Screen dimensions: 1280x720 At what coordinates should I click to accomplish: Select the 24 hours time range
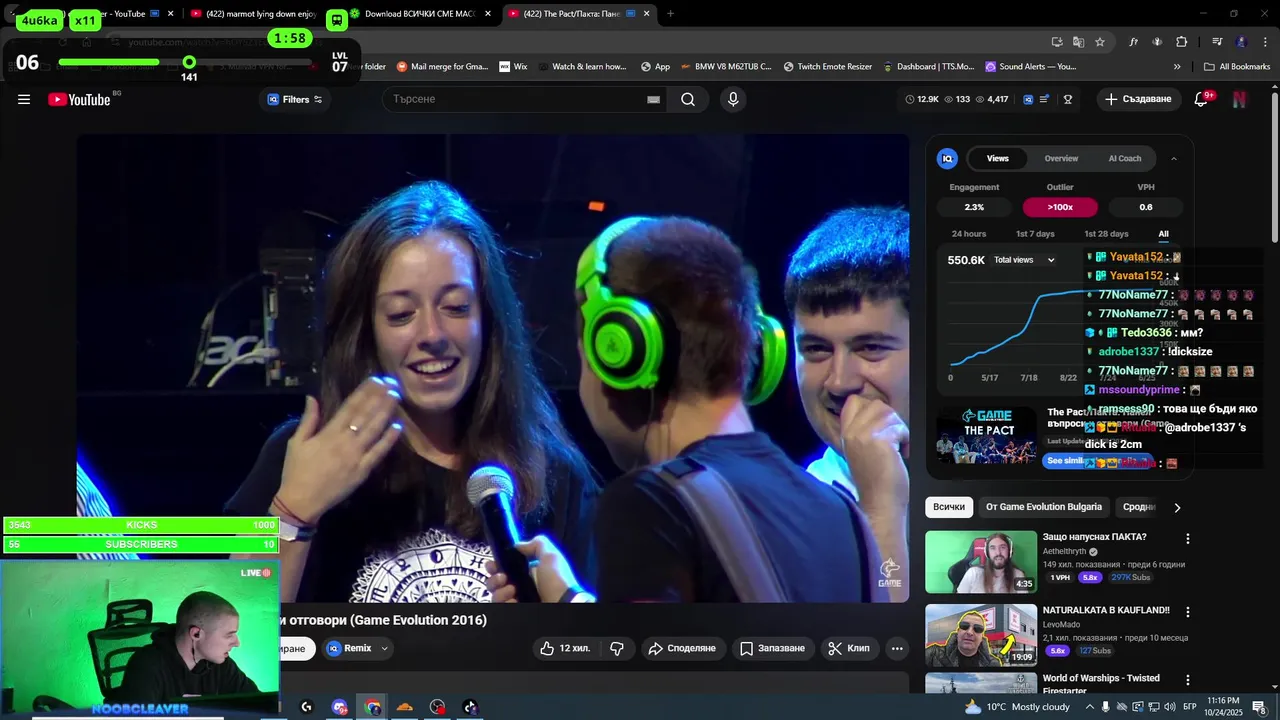coord(969,234)
